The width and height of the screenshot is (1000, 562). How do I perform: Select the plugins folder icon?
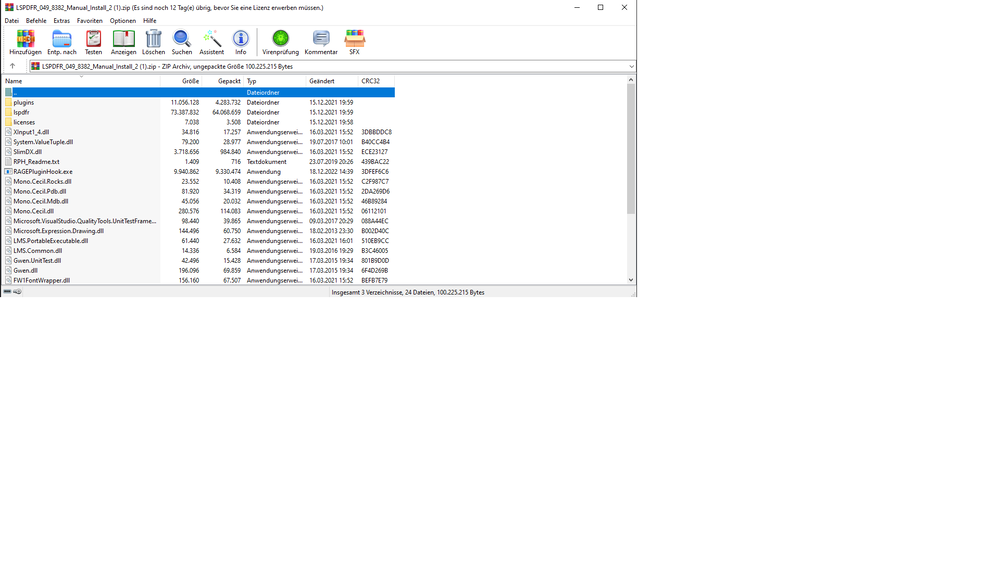click(x=8, y=102)
